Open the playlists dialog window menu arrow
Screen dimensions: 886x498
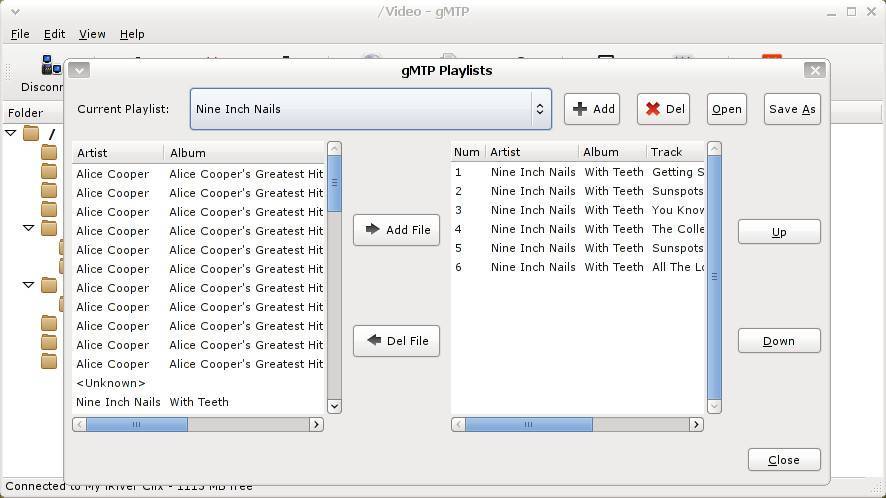[79, 71]
